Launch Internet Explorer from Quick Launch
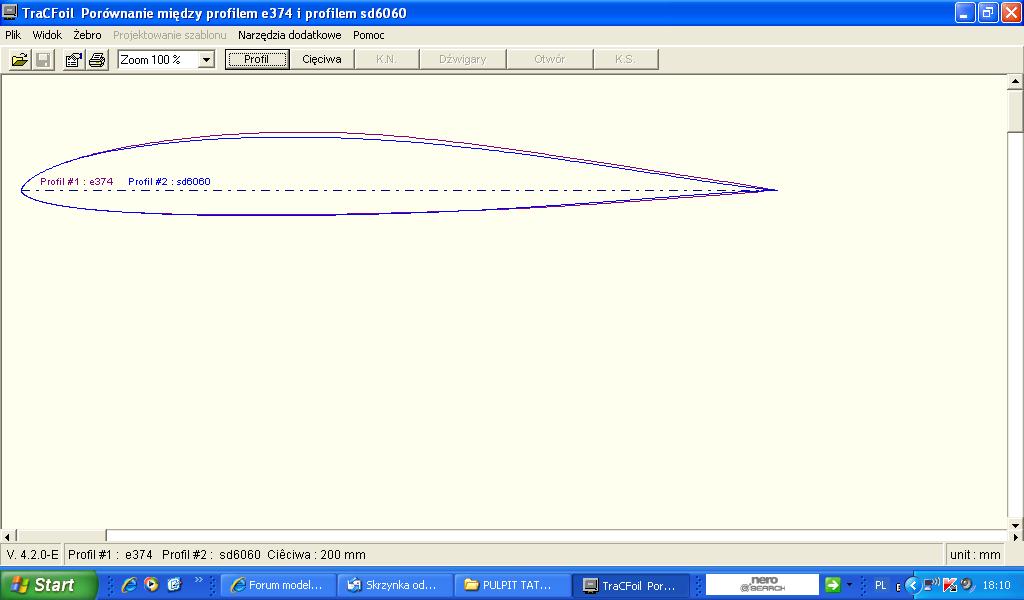Viewport: 1024px width, 600px height. click(x=129, y=585)
